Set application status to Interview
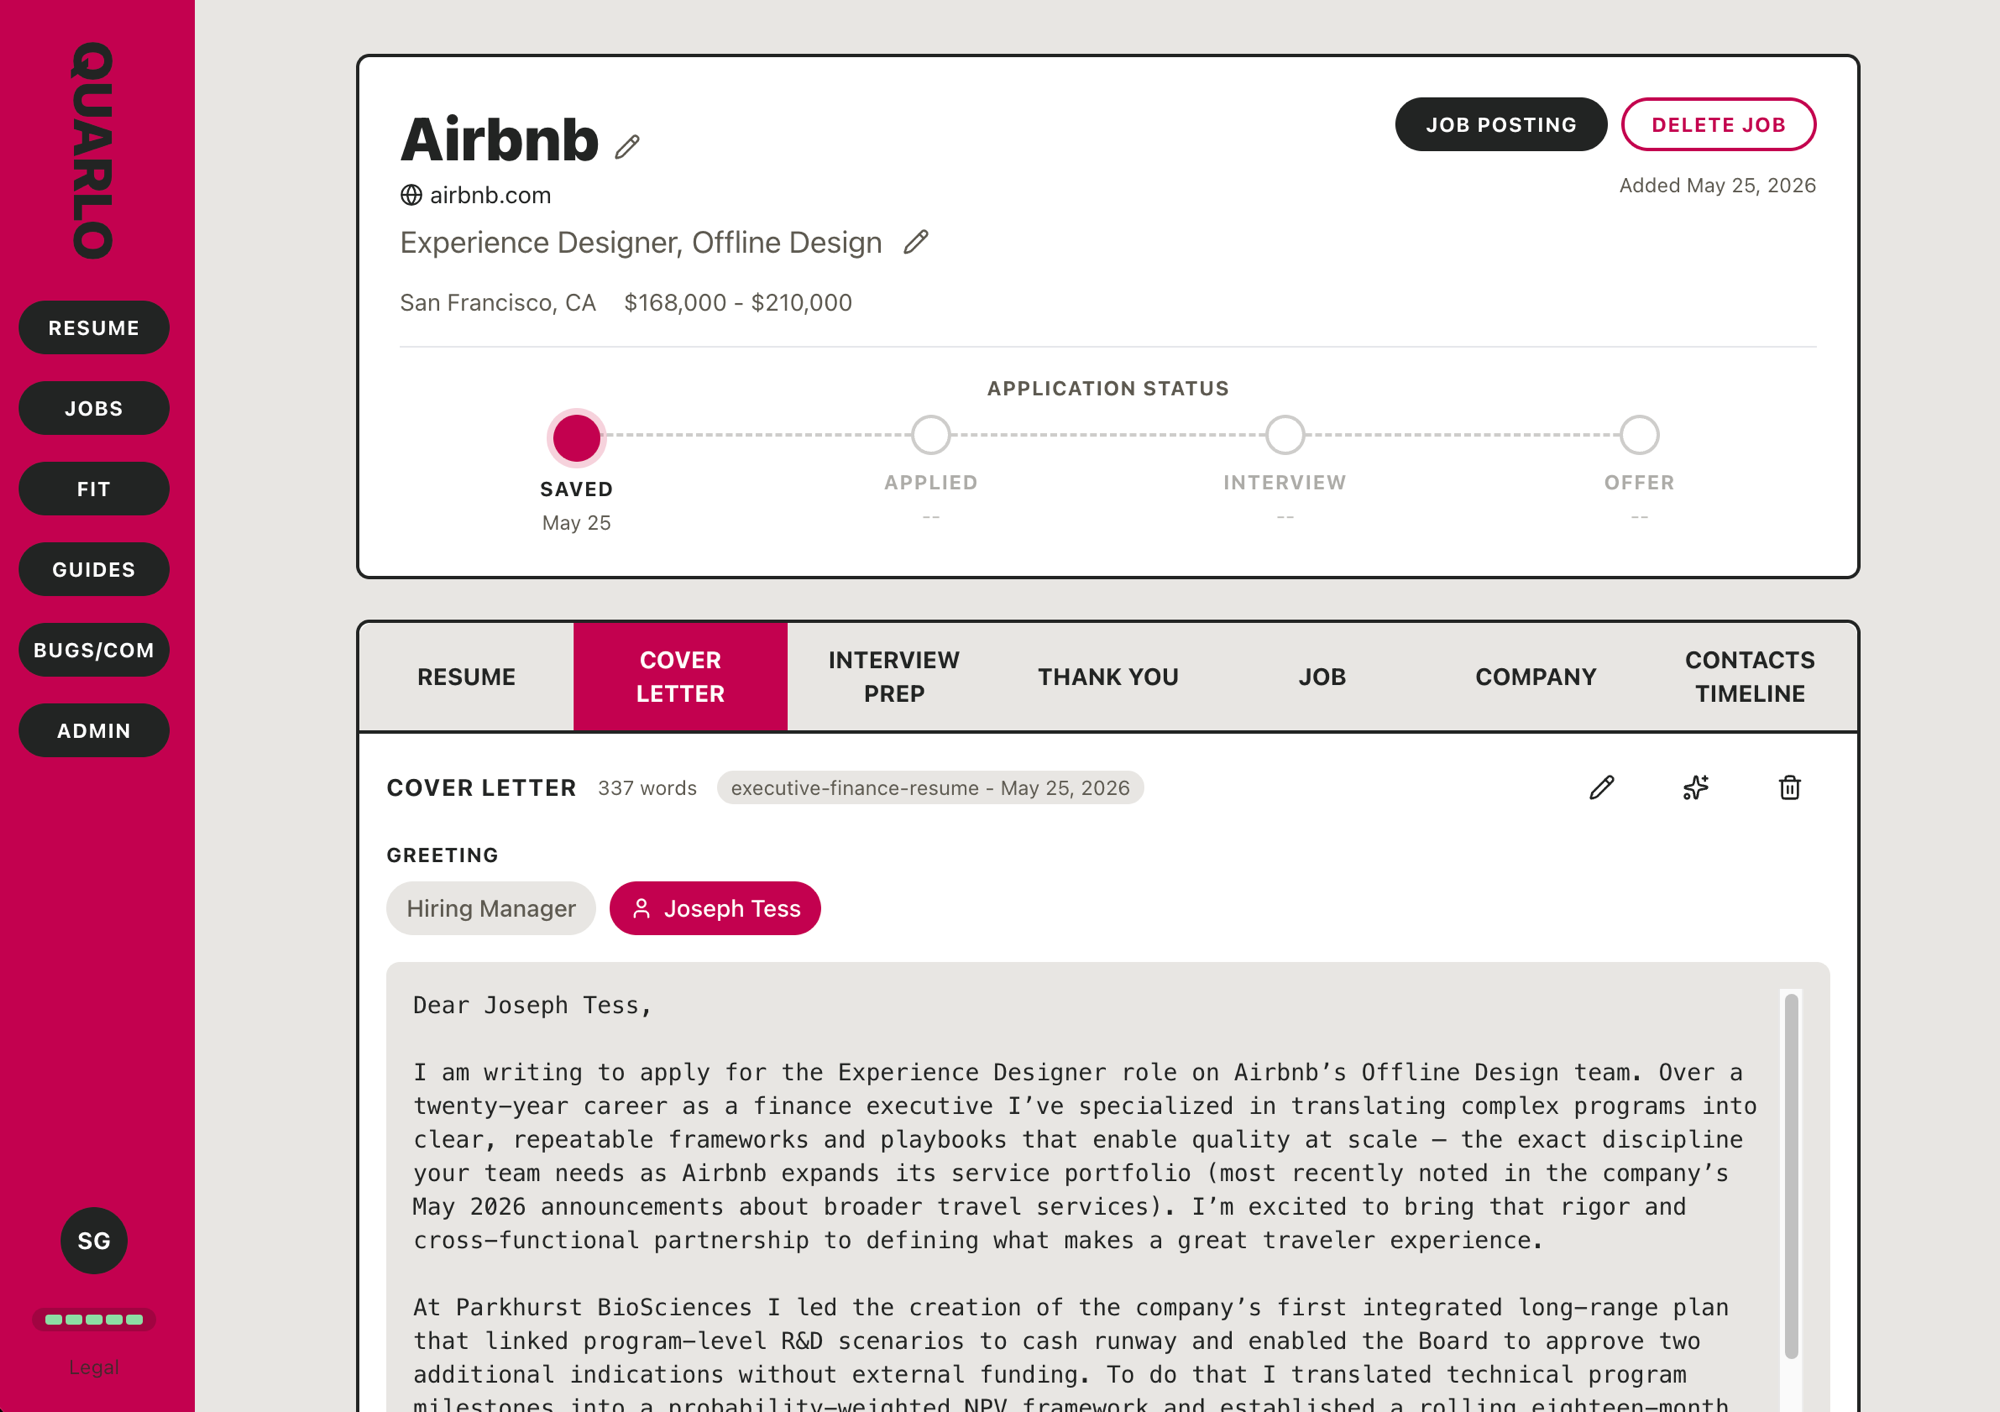Image resolution: width=2000 pixels, height=1412 pixels. coord(1285,435)
